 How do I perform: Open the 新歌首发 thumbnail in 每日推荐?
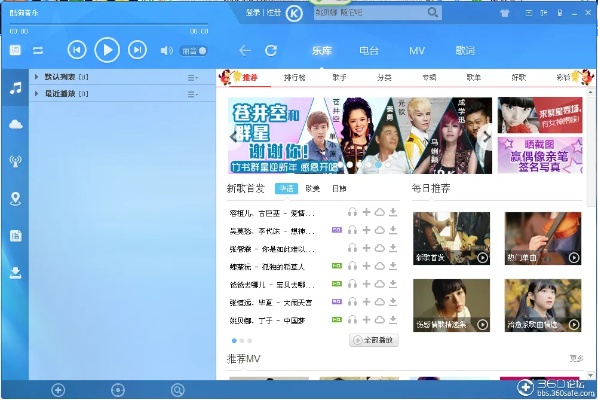click(452, 238)
